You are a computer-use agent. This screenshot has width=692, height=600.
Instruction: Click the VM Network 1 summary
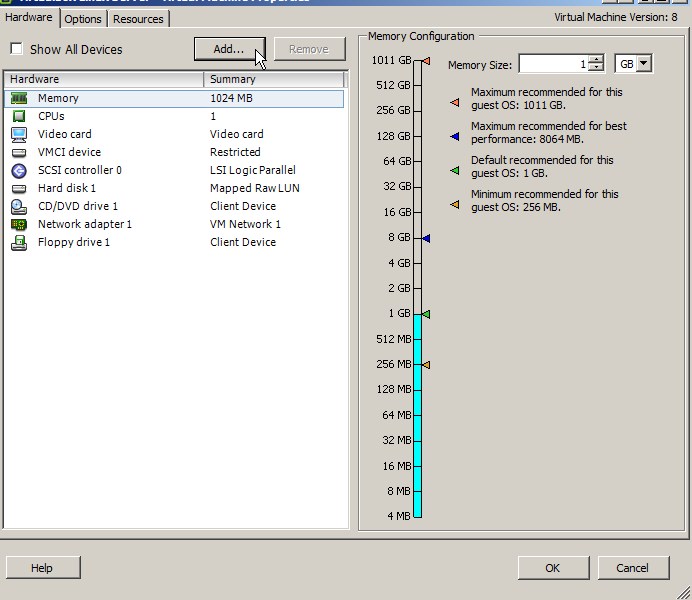pos(245,225)
